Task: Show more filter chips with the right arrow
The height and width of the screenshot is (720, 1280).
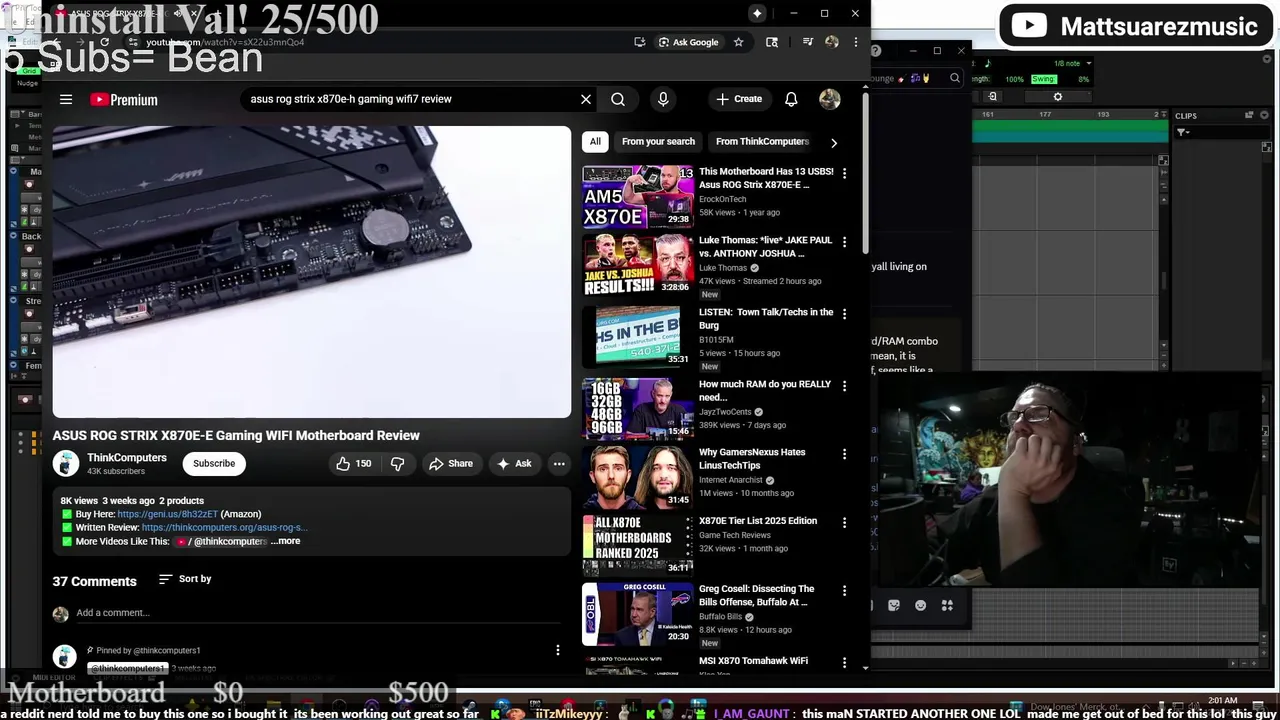Action: coord(834,142)
